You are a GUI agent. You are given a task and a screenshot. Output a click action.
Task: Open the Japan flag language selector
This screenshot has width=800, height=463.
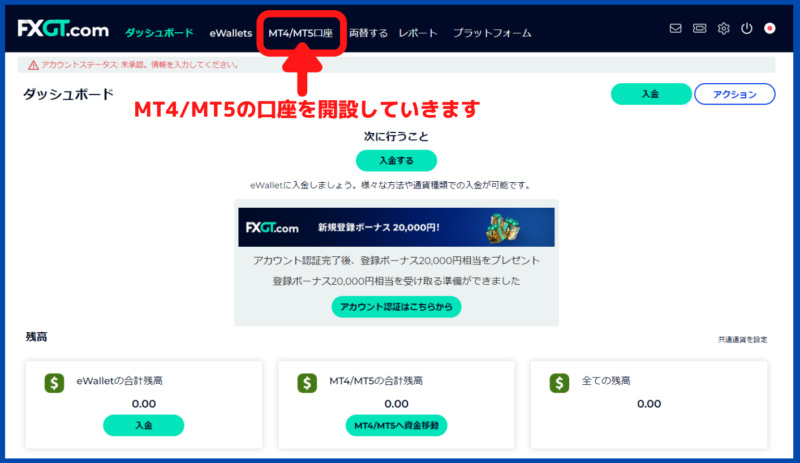coord(770,29)
